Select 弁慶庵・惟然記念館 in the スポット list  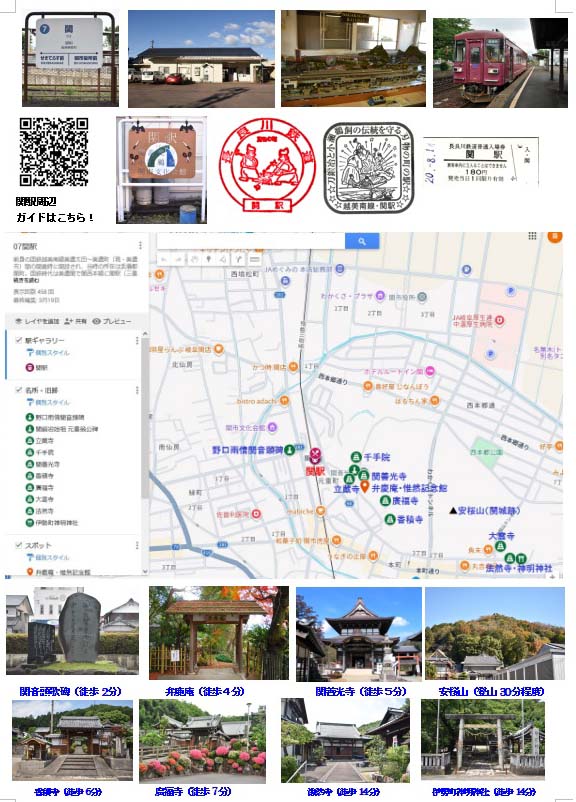58,572
